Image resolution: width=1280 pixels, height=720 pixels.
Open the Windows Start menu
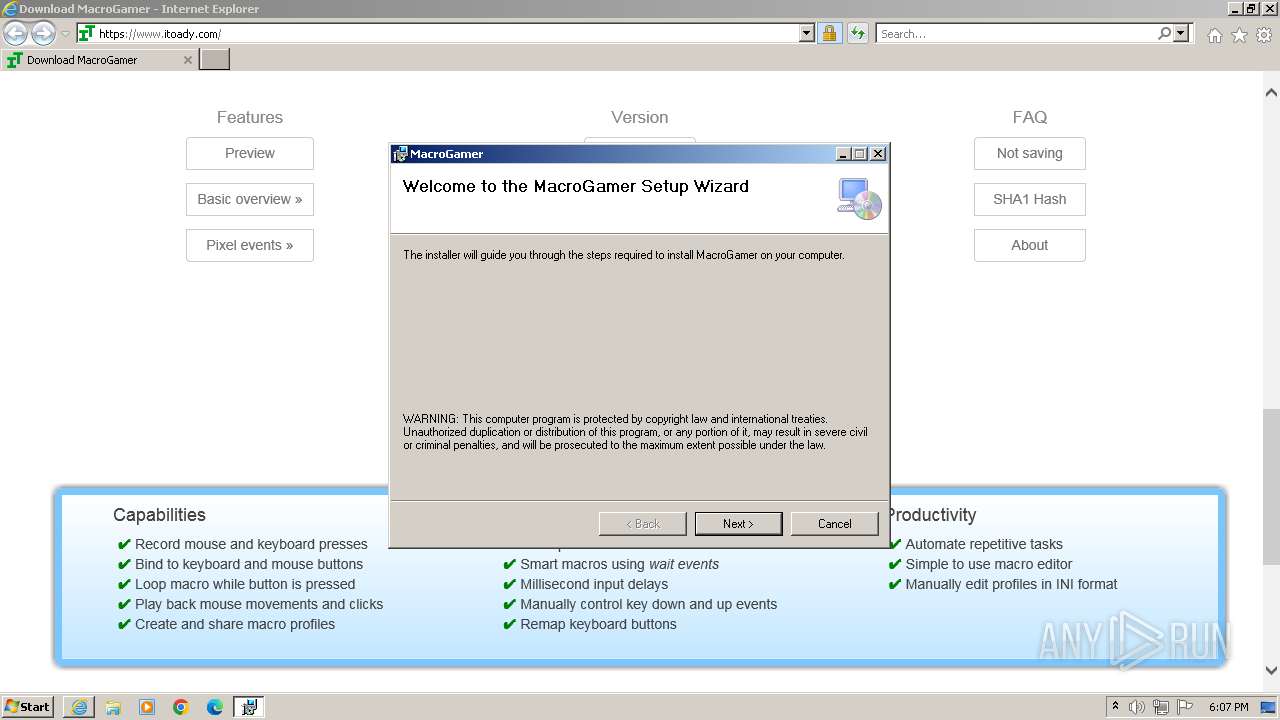click(27, 706)
